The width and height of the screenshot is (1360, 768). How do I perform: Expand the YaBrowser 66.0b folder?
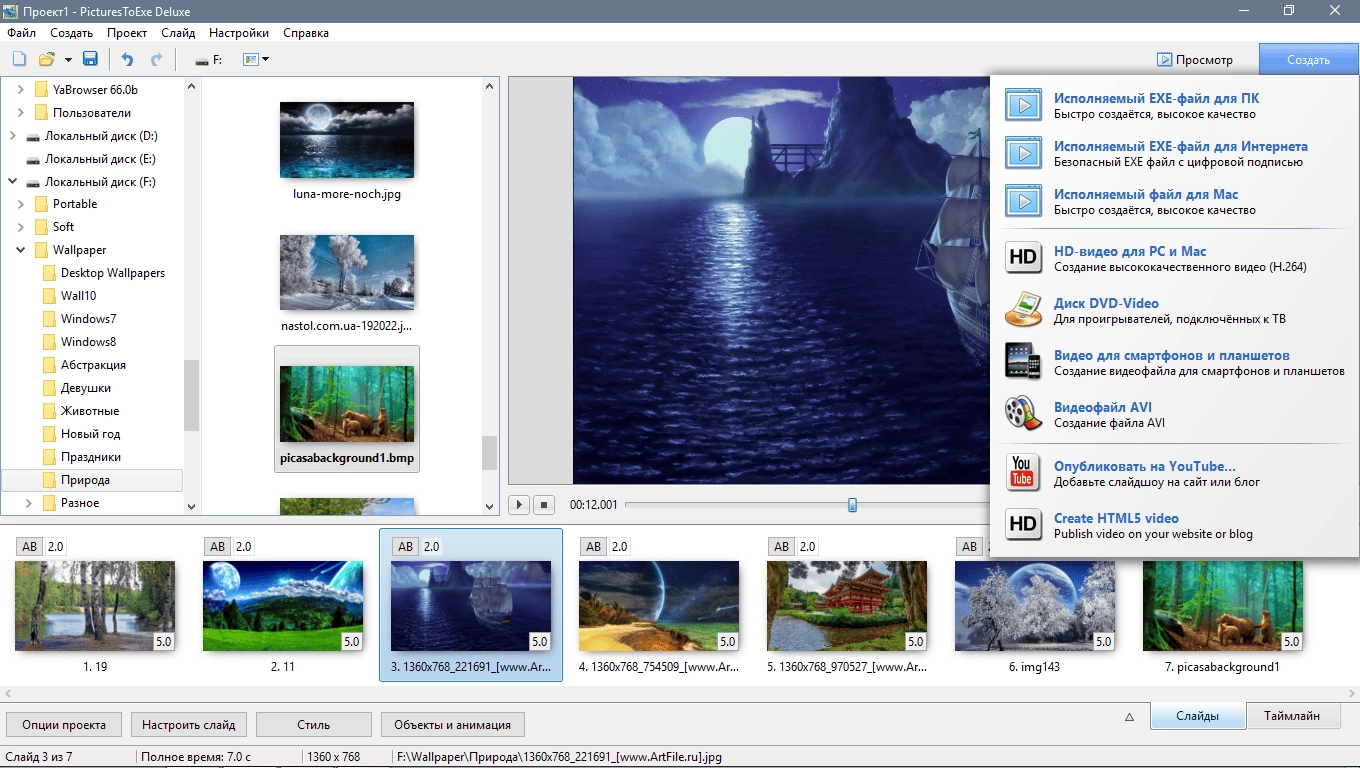click(21, 90)
